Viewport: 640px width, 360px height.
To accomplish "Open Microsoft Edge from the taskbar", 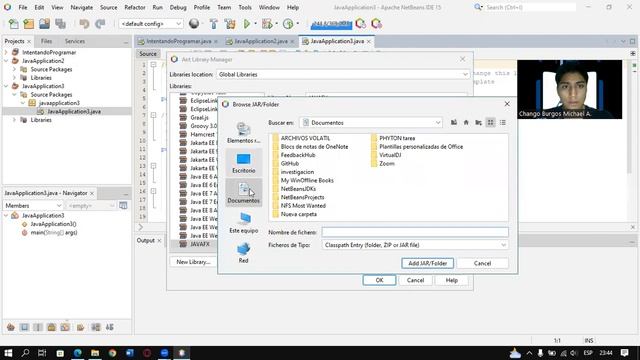I will pyautogui.click(x=77, y=353).
